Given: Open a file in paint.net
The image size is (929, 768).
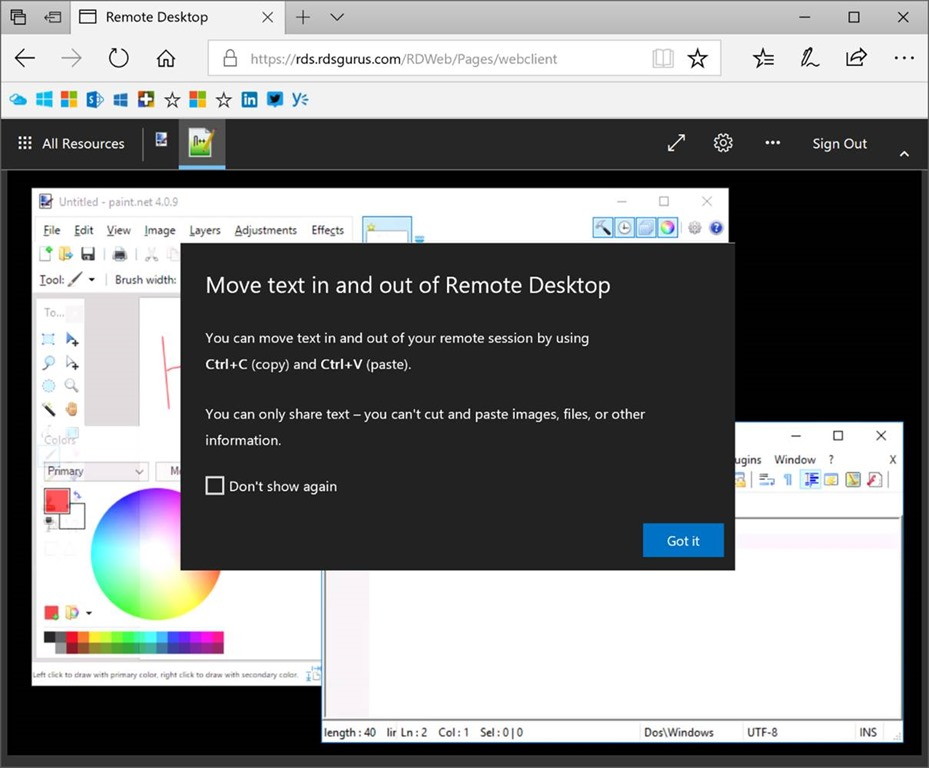Looking at the screenshot, I should (x=66, y=254).
